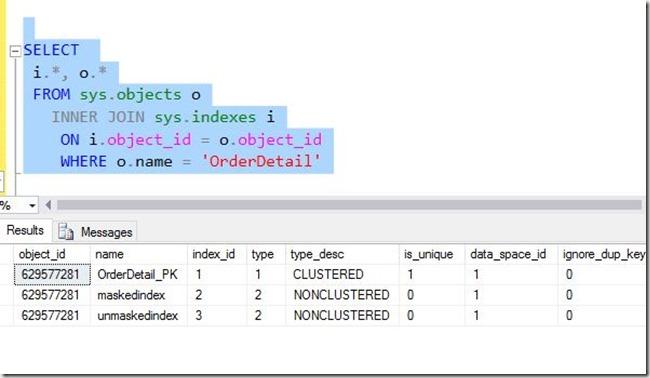Viewport: 650px width, 378px height.
Task: Select is_unique value in OrderDetail_PK row
Action: [432, 274]
